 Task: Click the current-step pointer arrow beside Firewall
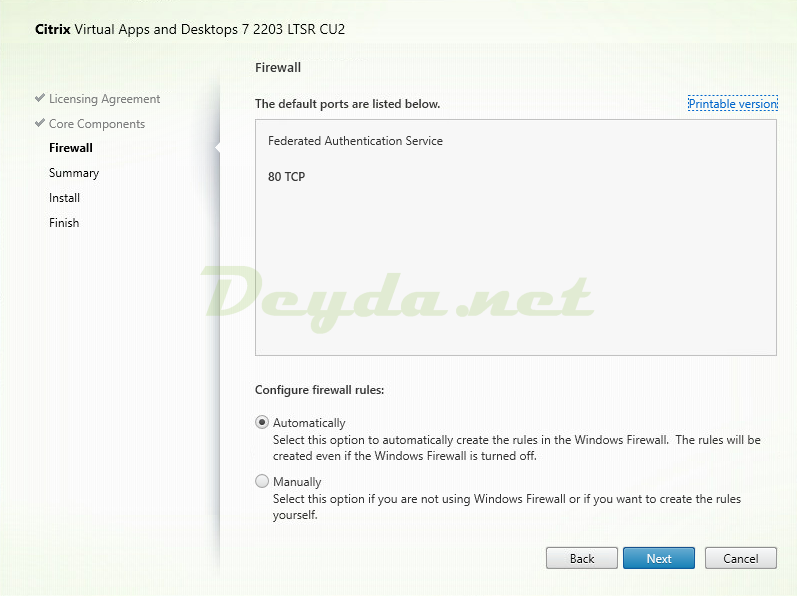tap(217, 148)
